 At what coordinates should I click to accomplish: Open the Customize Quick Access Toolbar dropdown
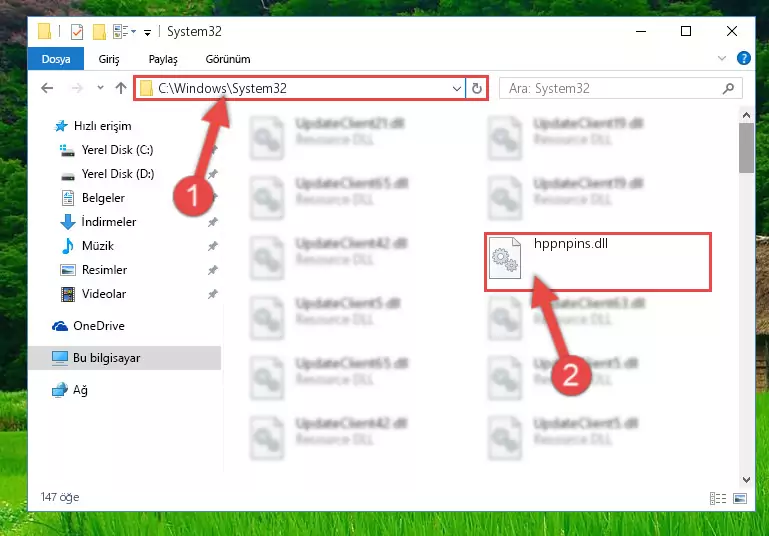point(147,33)
